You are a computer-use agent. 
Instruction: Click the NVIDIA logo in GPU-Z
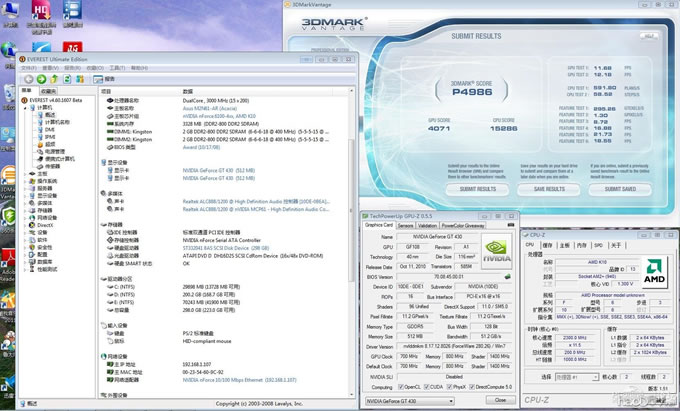496,253
